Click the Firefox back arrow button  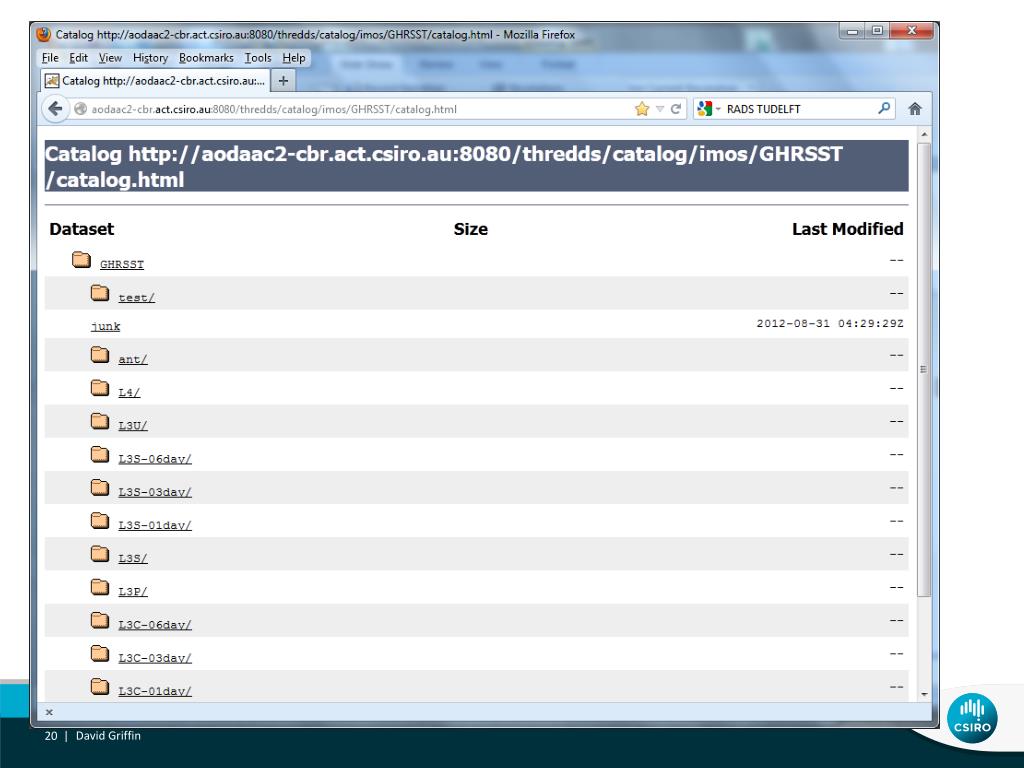pyautogui.click(x=56, y=108)
